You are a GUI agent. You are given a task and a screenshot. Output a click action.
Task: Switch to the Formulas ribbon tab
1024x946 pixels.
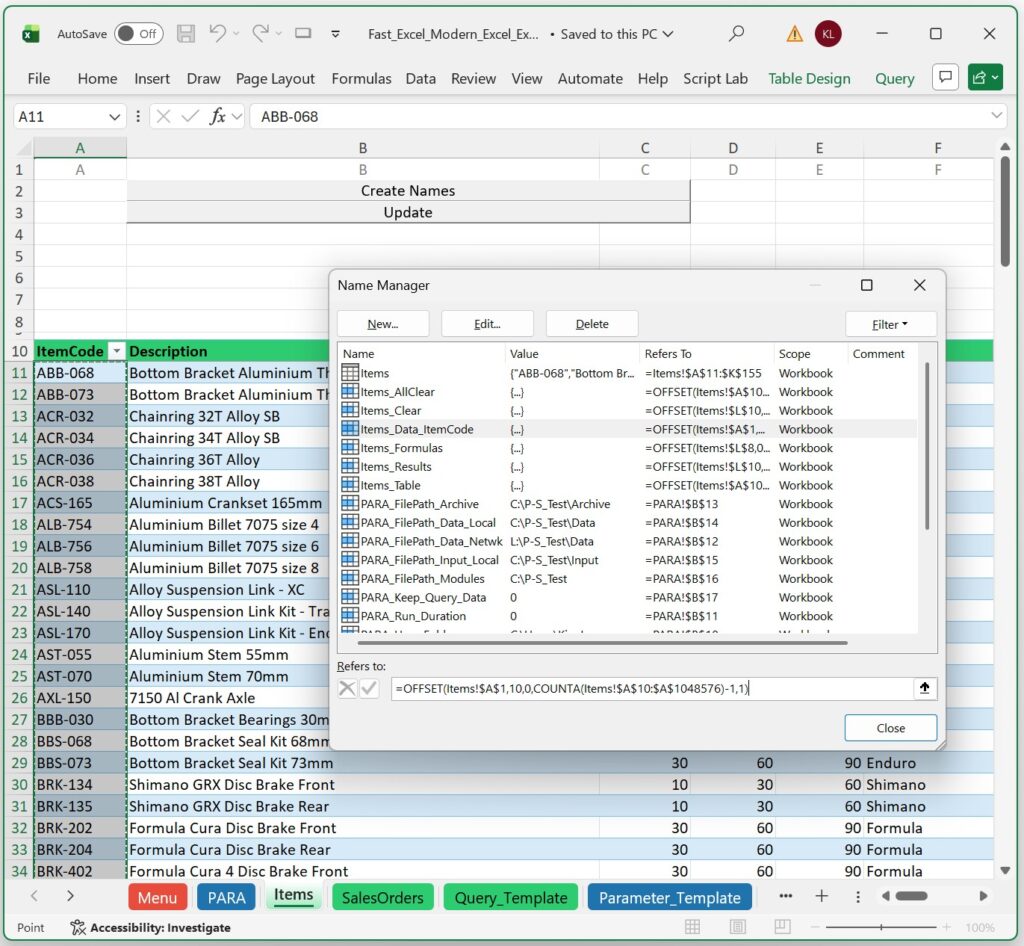tap(361, 78)
